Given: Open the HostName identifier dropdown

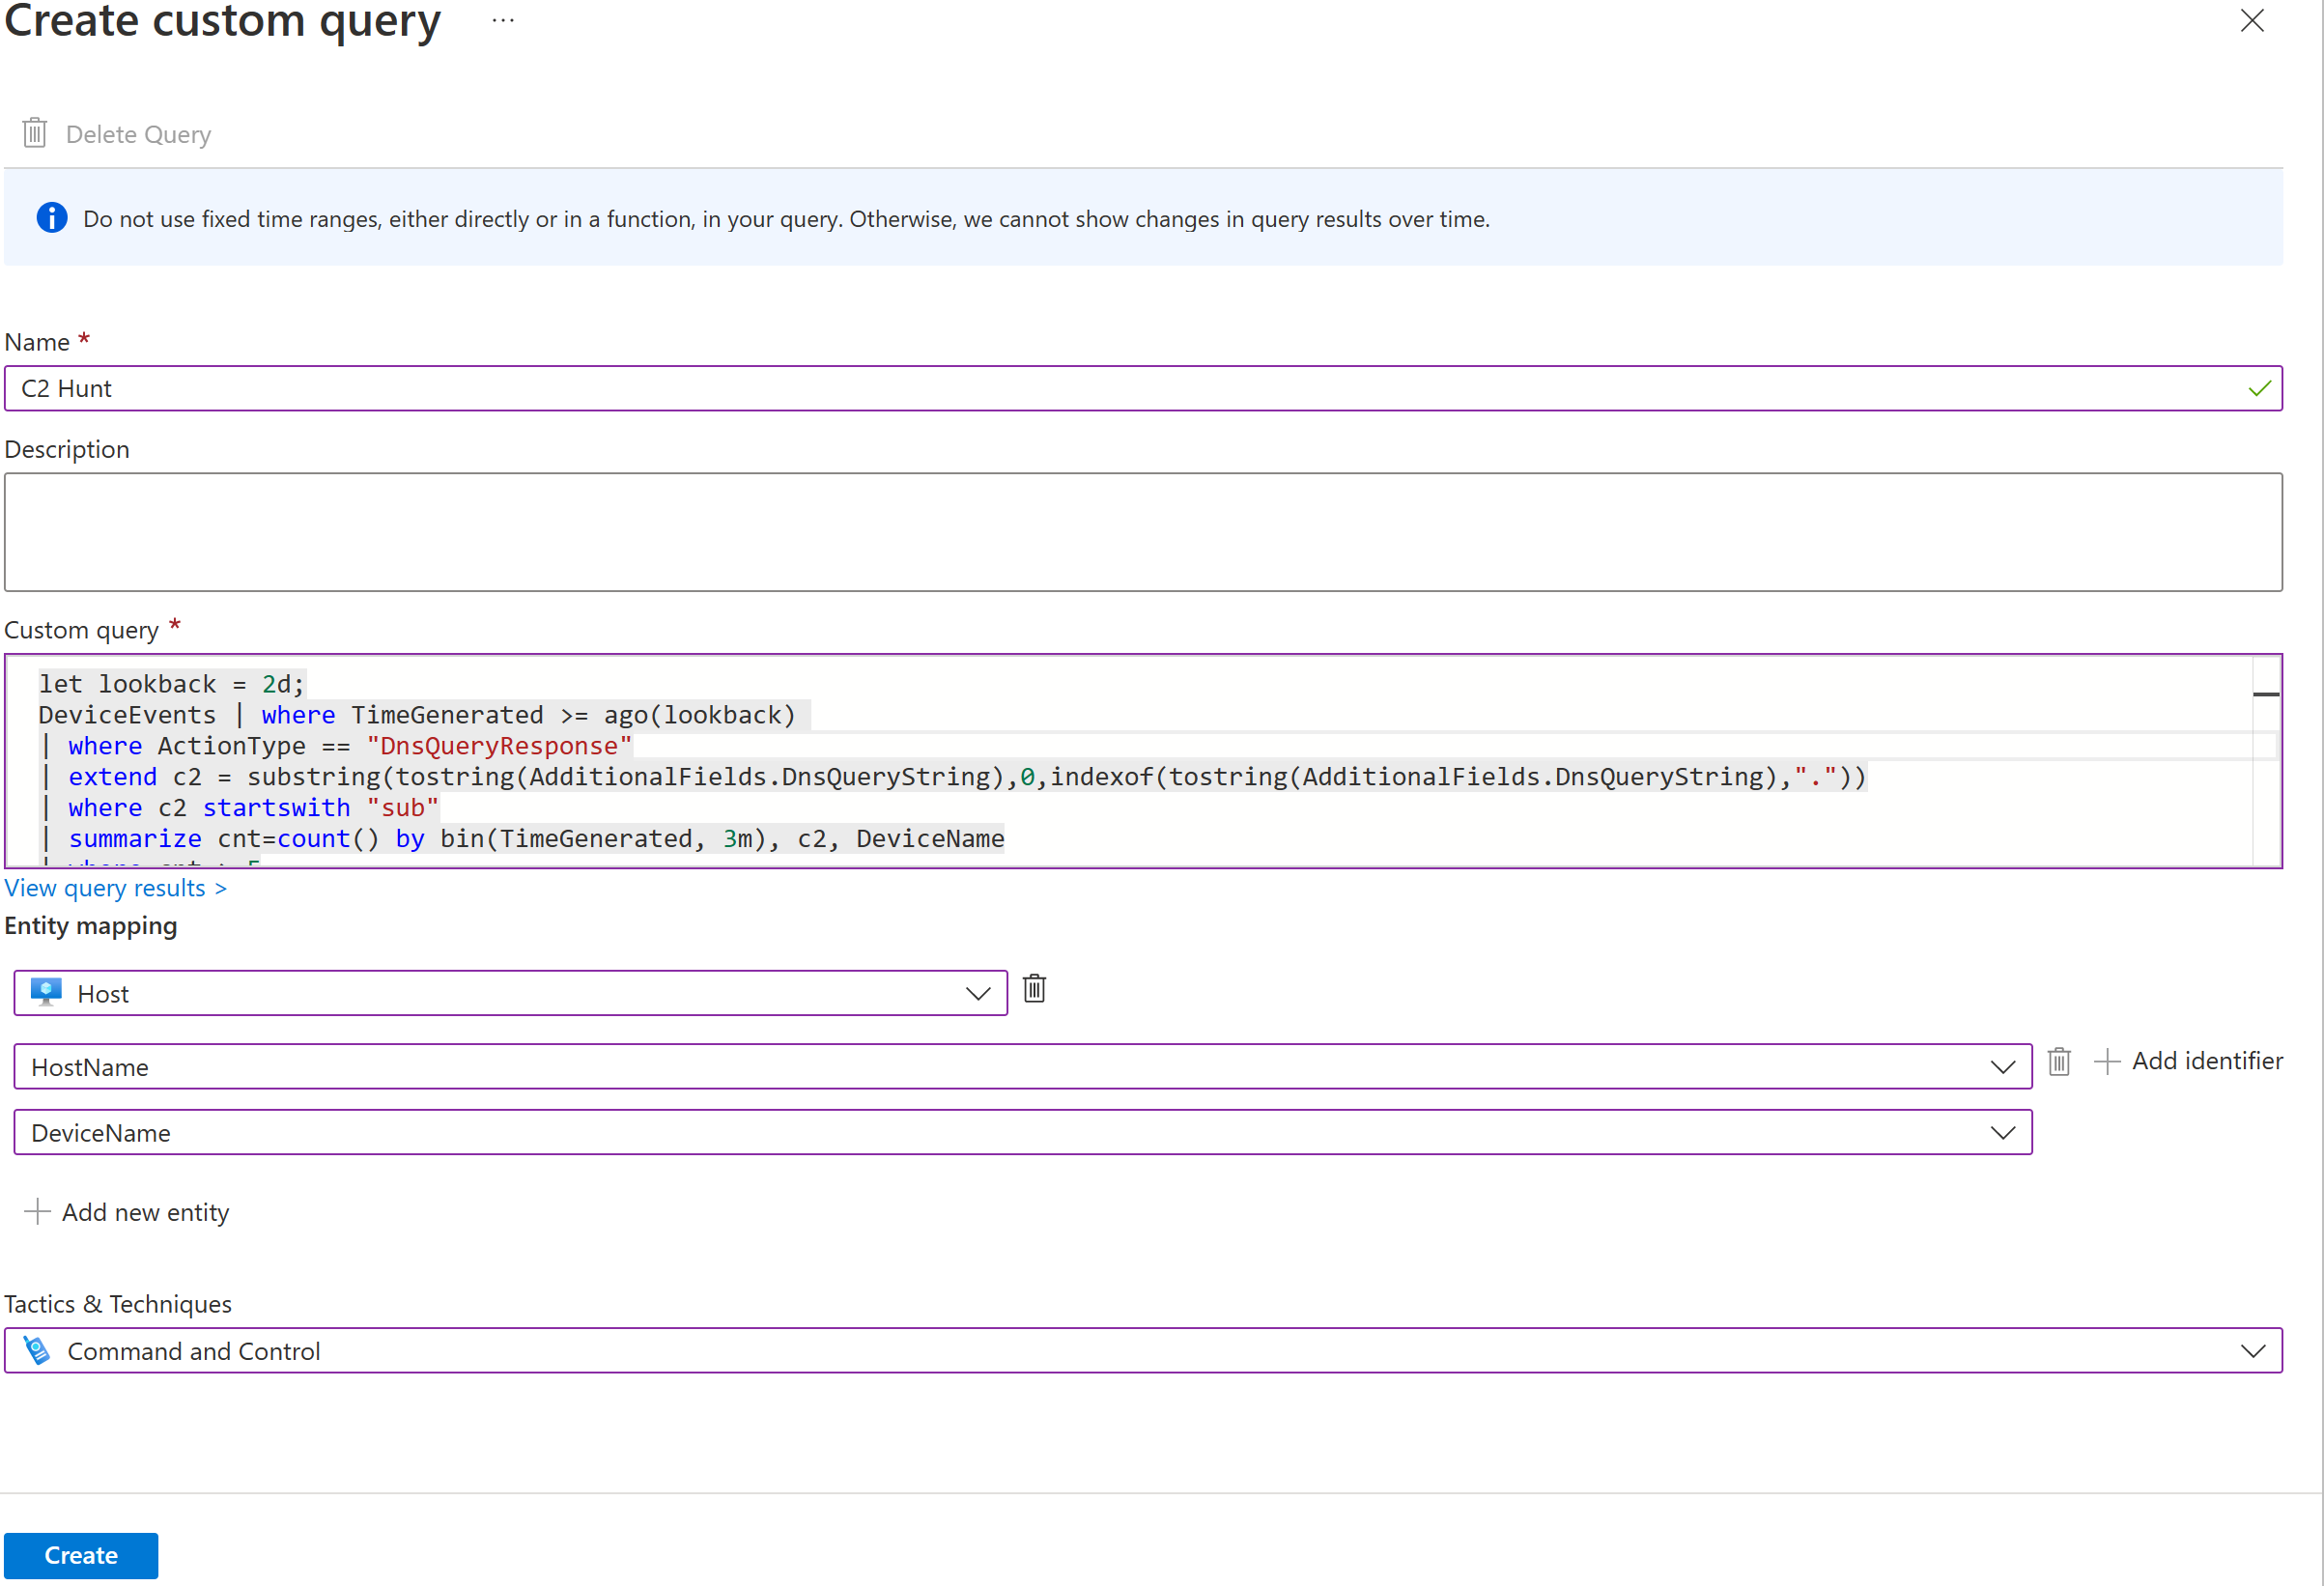Looking at the screenshot, I should (1022, 1067).
